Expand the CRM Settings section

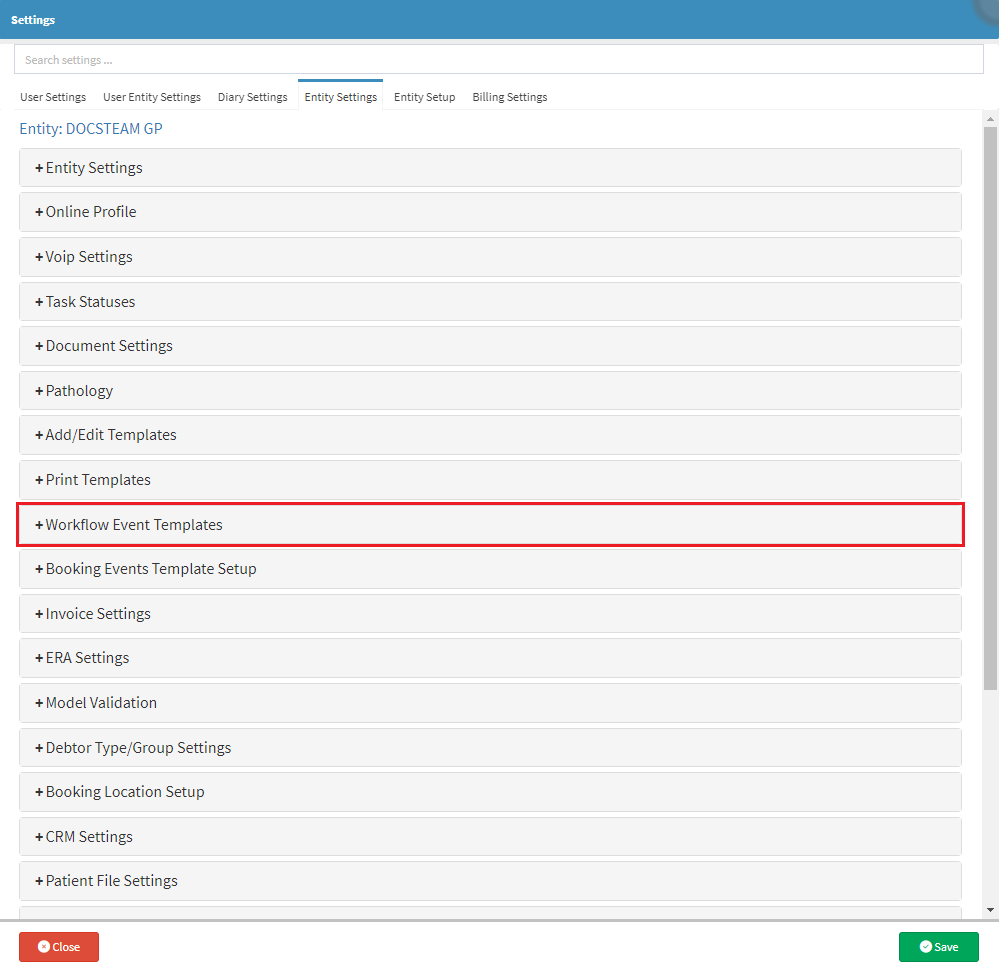(490, 836)
